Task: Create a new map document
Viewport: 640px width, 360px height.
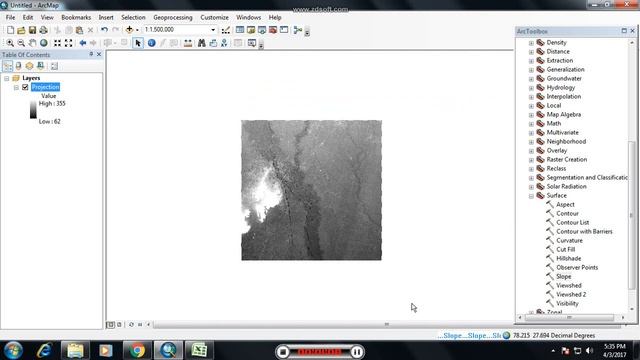Action: click(11, 30)
